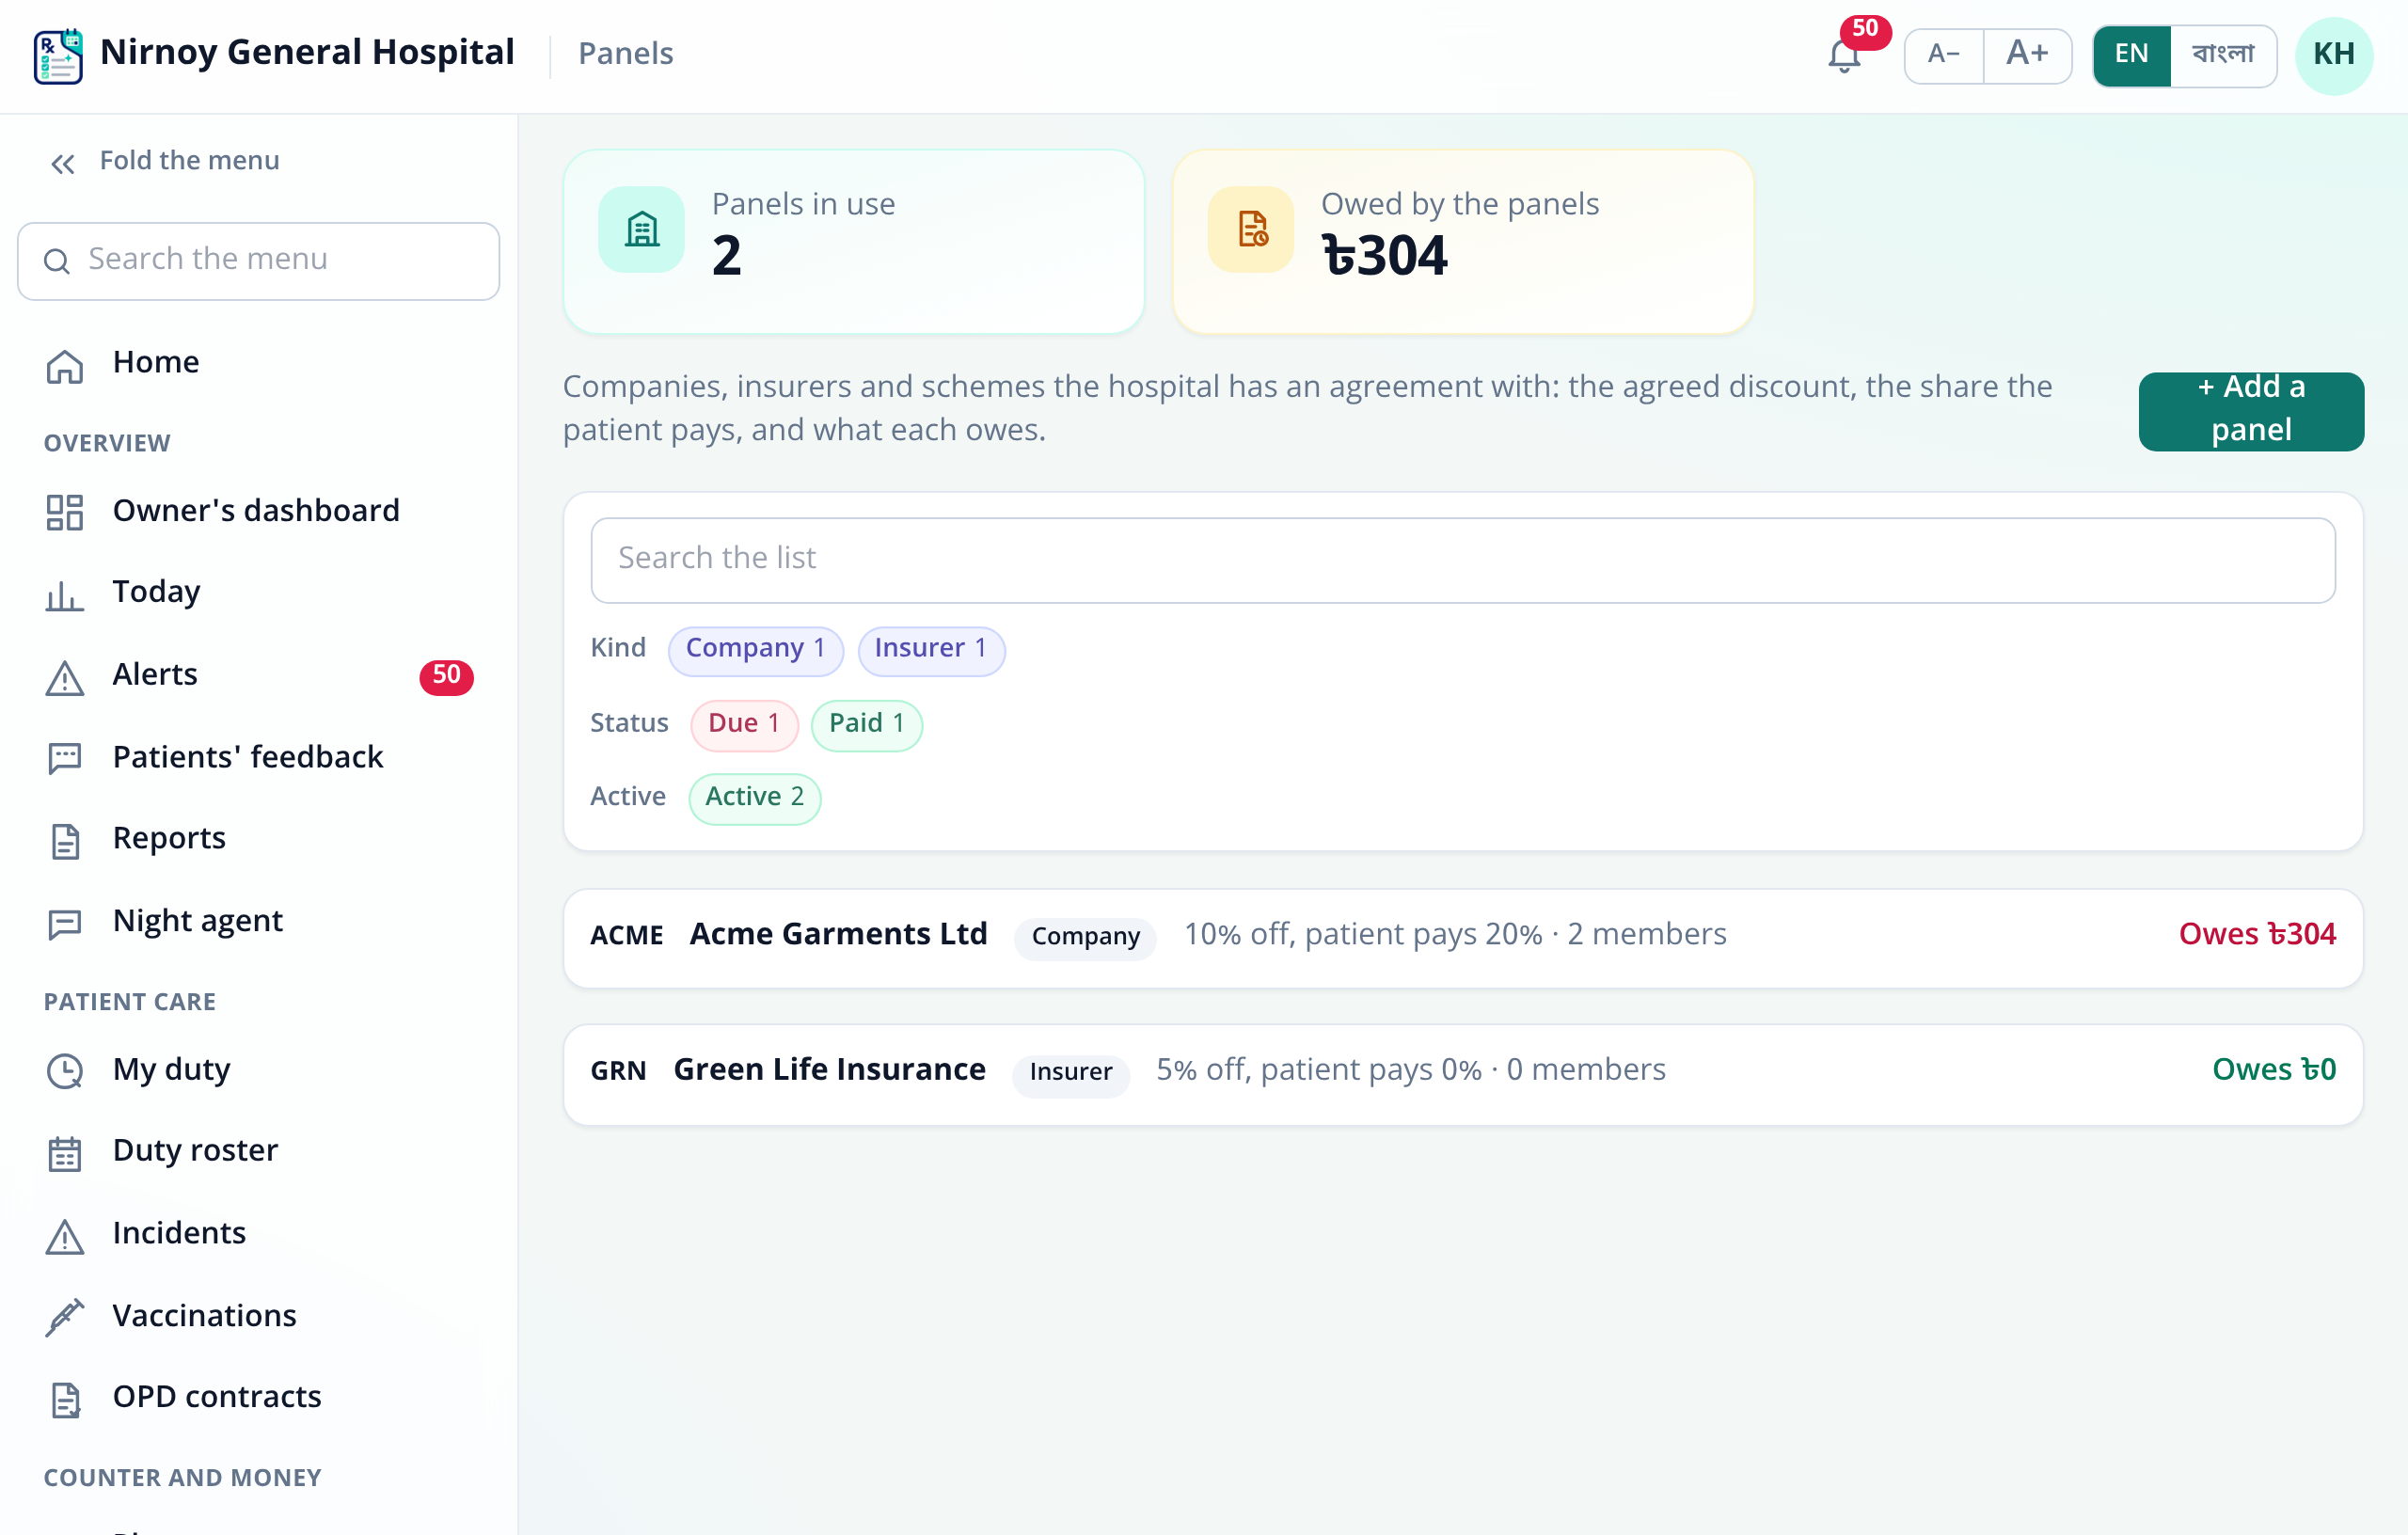Click the Vaccinations syringe icon
Viewport: 2408px width, 1535px height.
[65, 1317]
